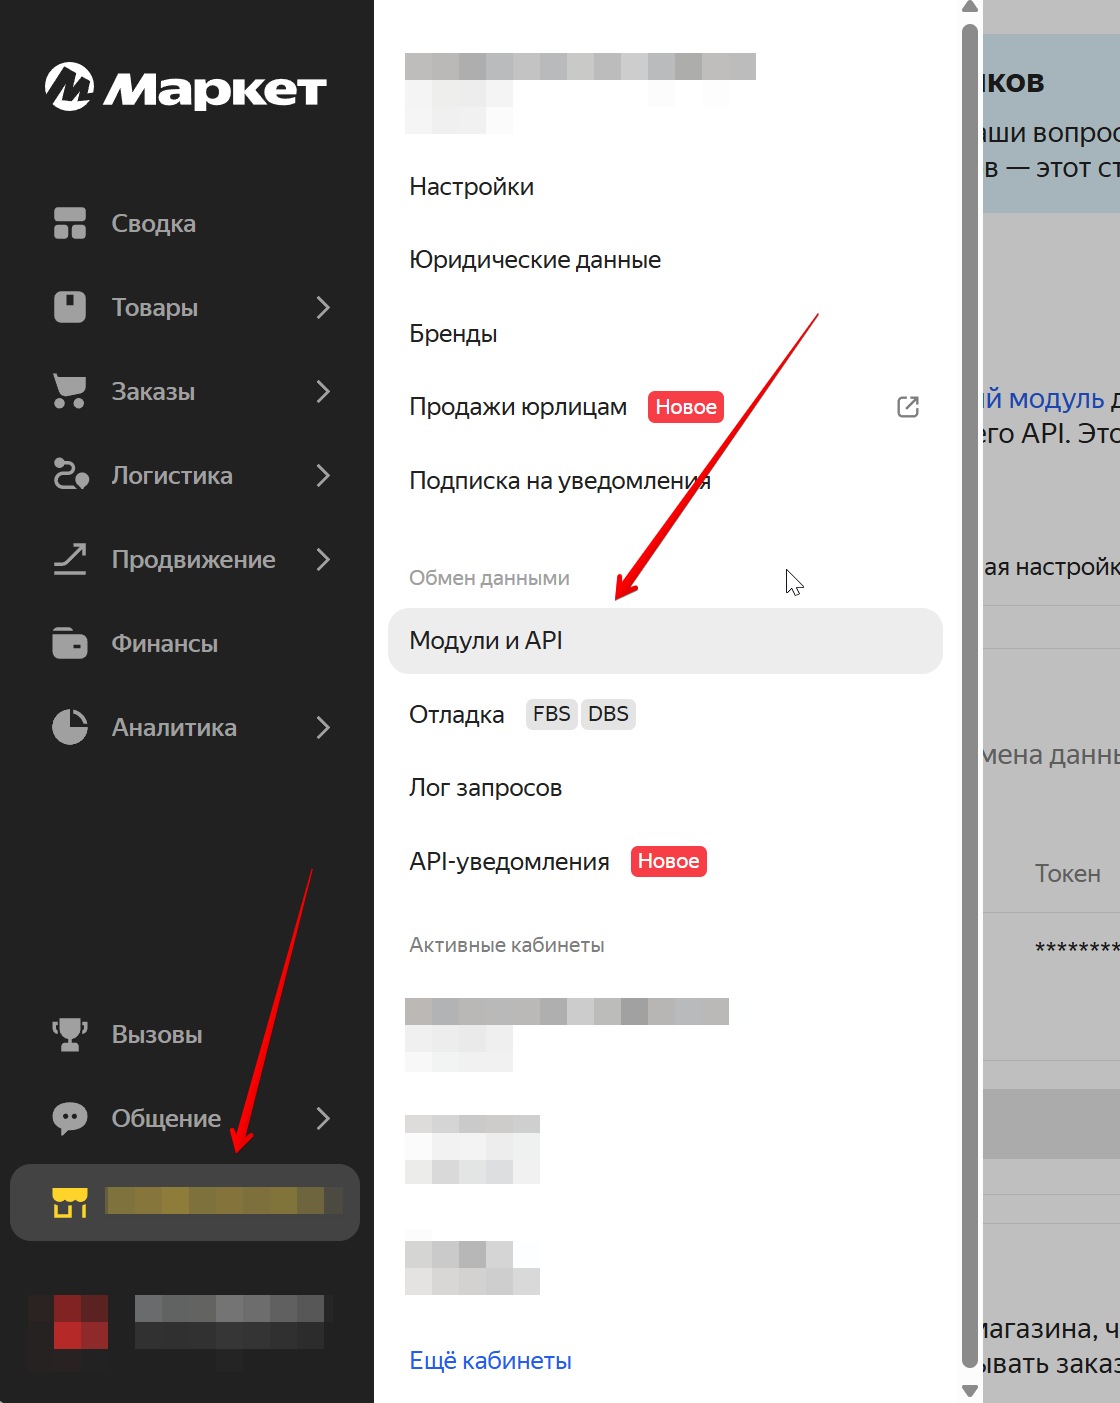Click scrollbar up arrow

(x=969, y=8)
